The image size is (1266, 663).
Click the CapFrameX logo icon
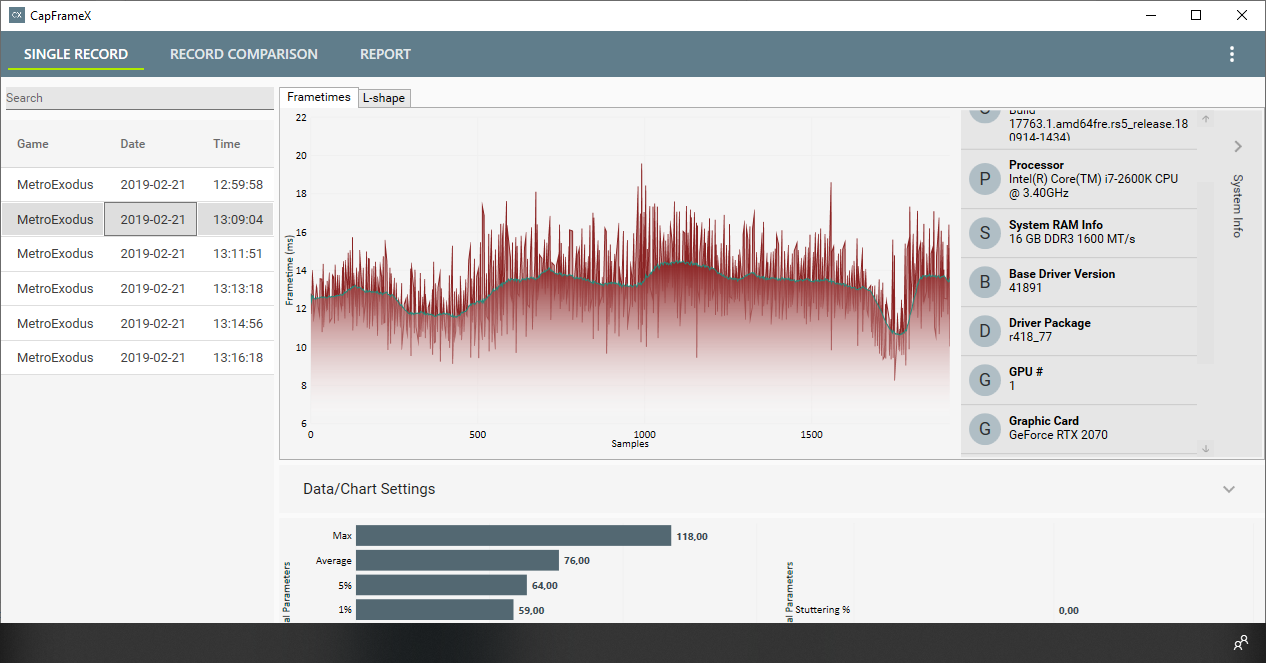(17, 15)
